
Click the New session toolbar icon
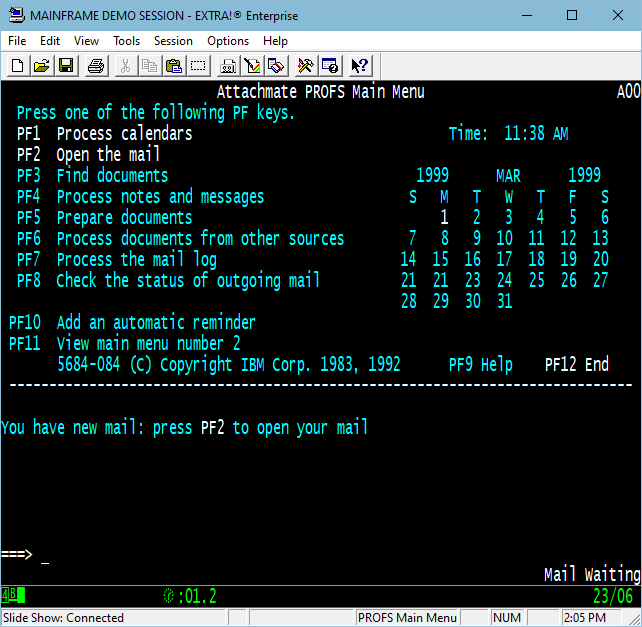[18, 66]
